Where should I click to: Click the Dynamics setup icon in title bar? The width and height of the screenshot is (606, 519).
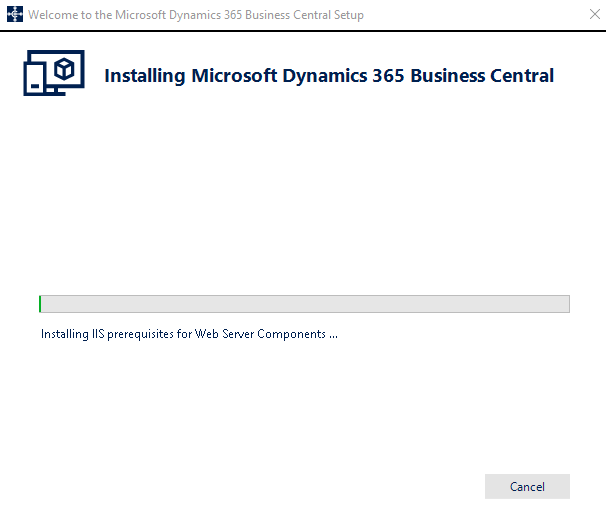pyautogui.click(x=15, y=15)
